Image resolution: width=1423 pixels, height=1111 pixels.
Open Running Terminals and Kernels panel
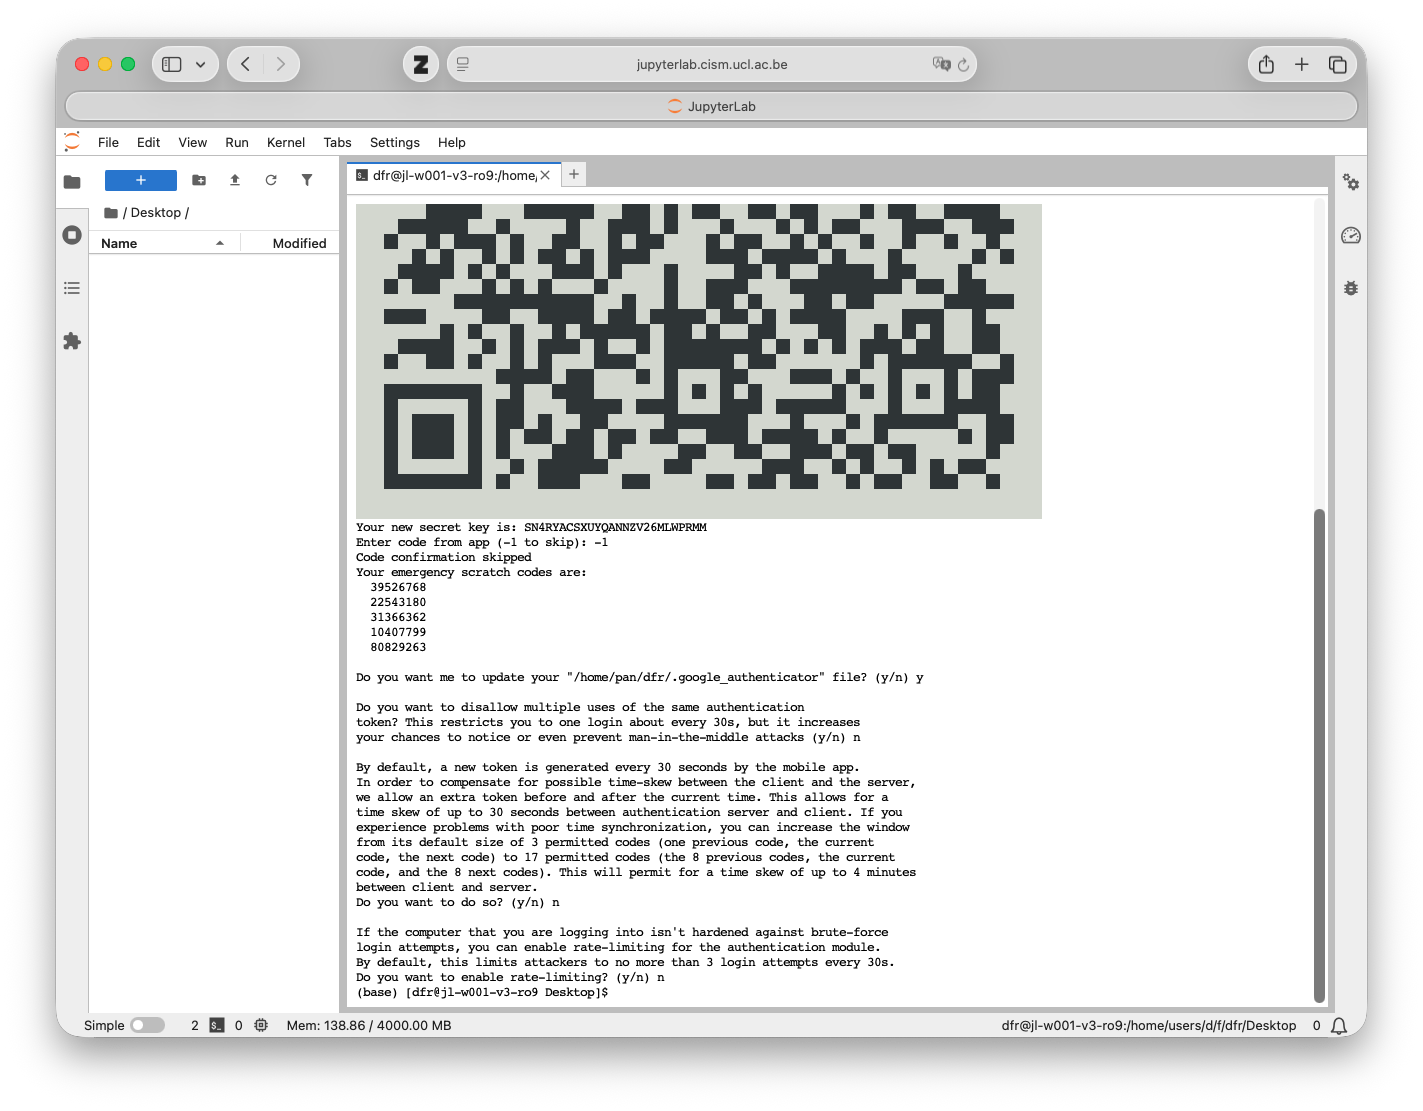[x=72, y=235]
